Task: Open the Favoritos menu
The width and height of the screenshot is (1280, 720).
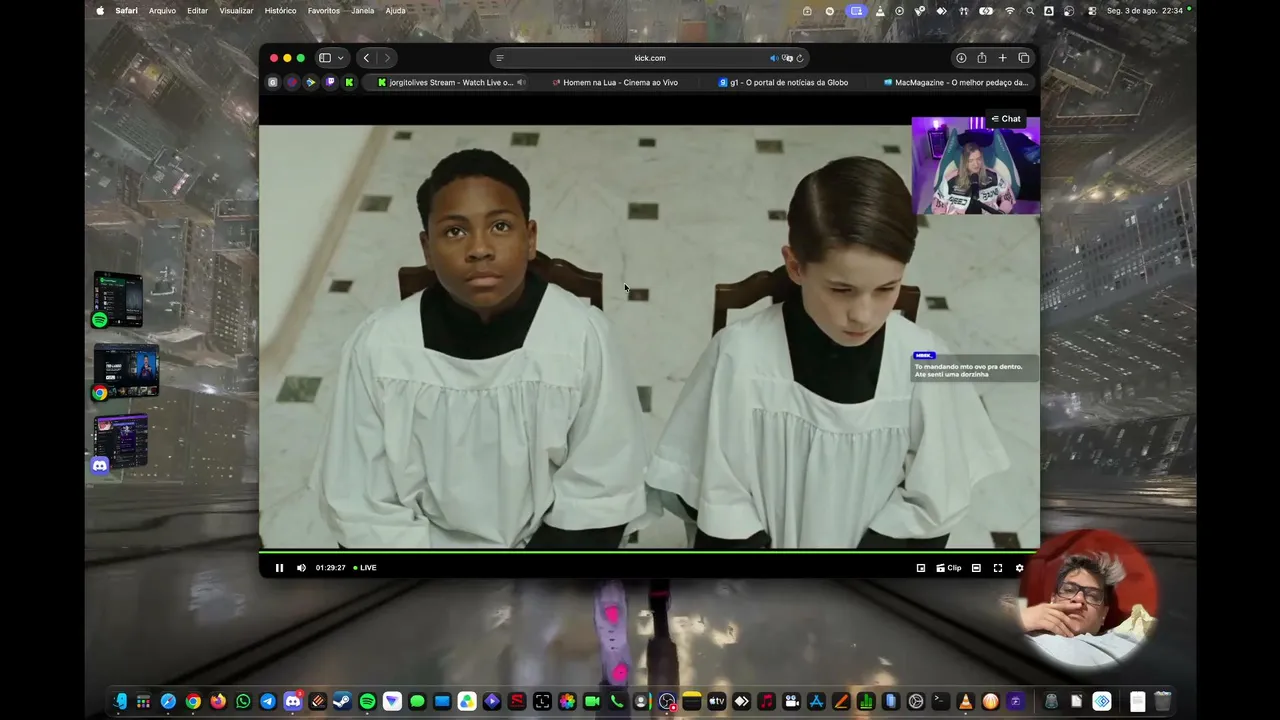Action: tap(324, 11)
